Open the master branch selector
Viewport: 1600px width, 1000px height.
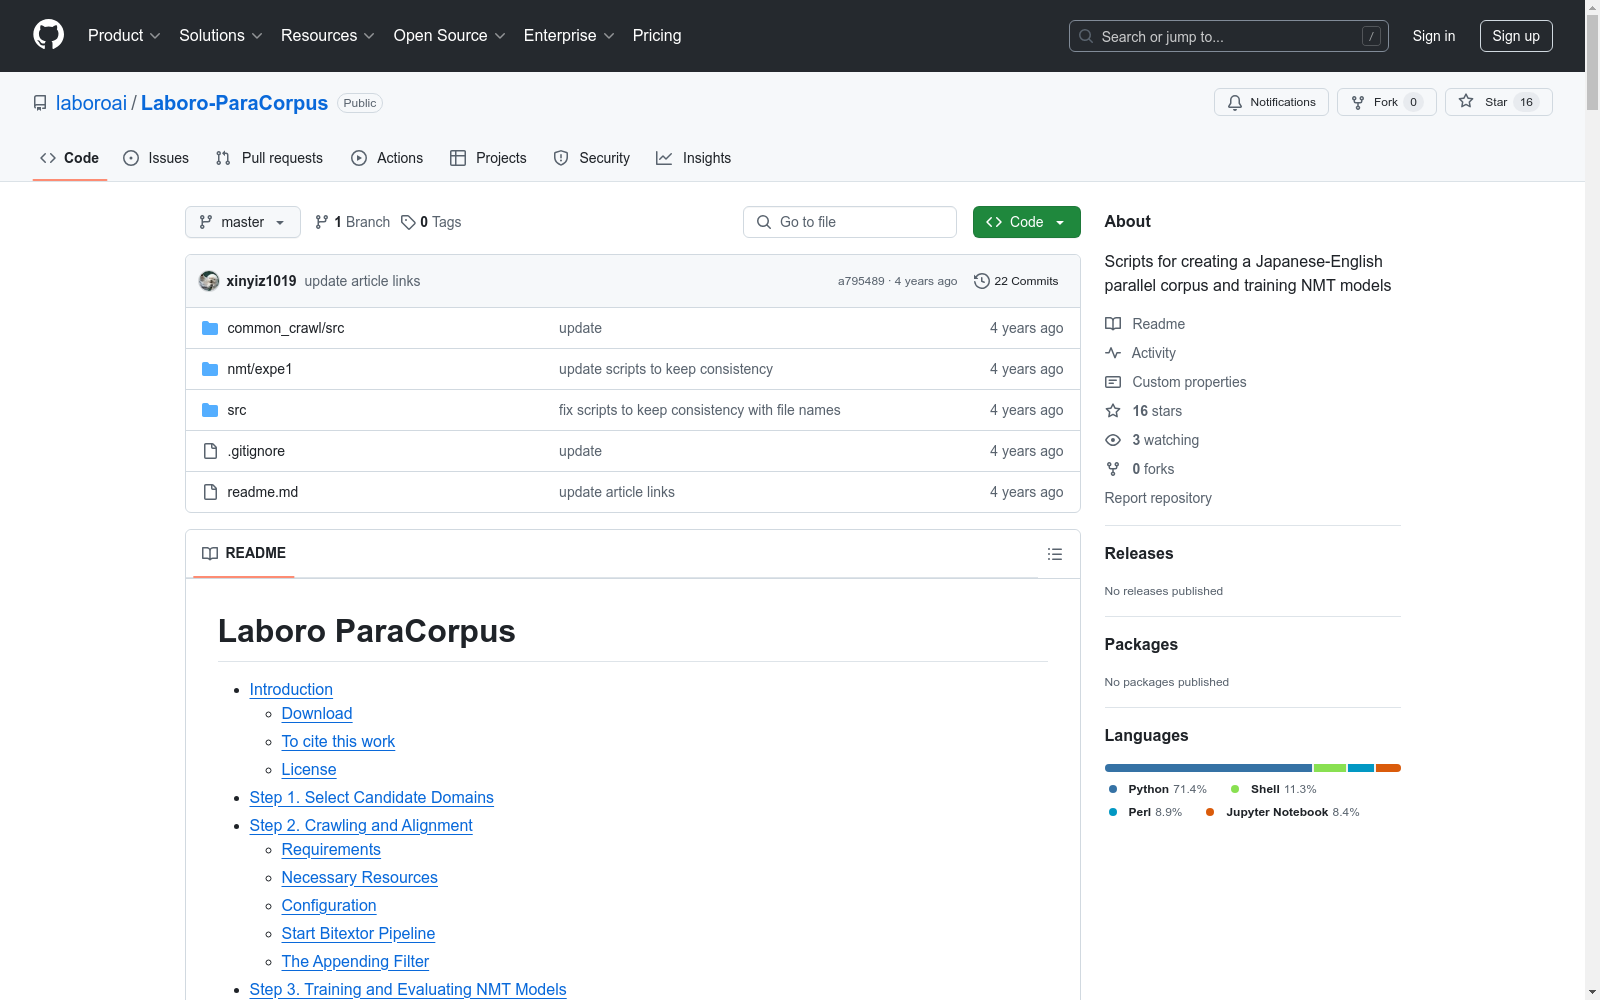tap(243, 222)
